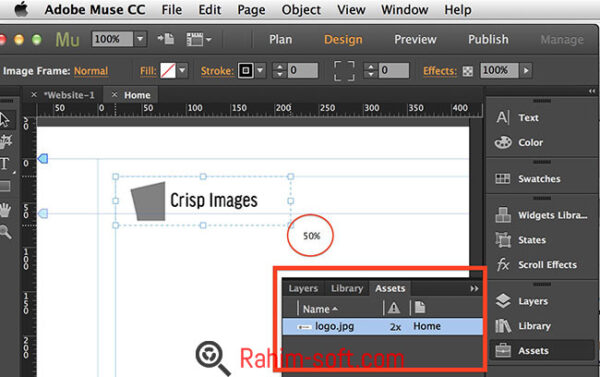Open the File menu
The image size is (600, 377).
coord(171,10)
